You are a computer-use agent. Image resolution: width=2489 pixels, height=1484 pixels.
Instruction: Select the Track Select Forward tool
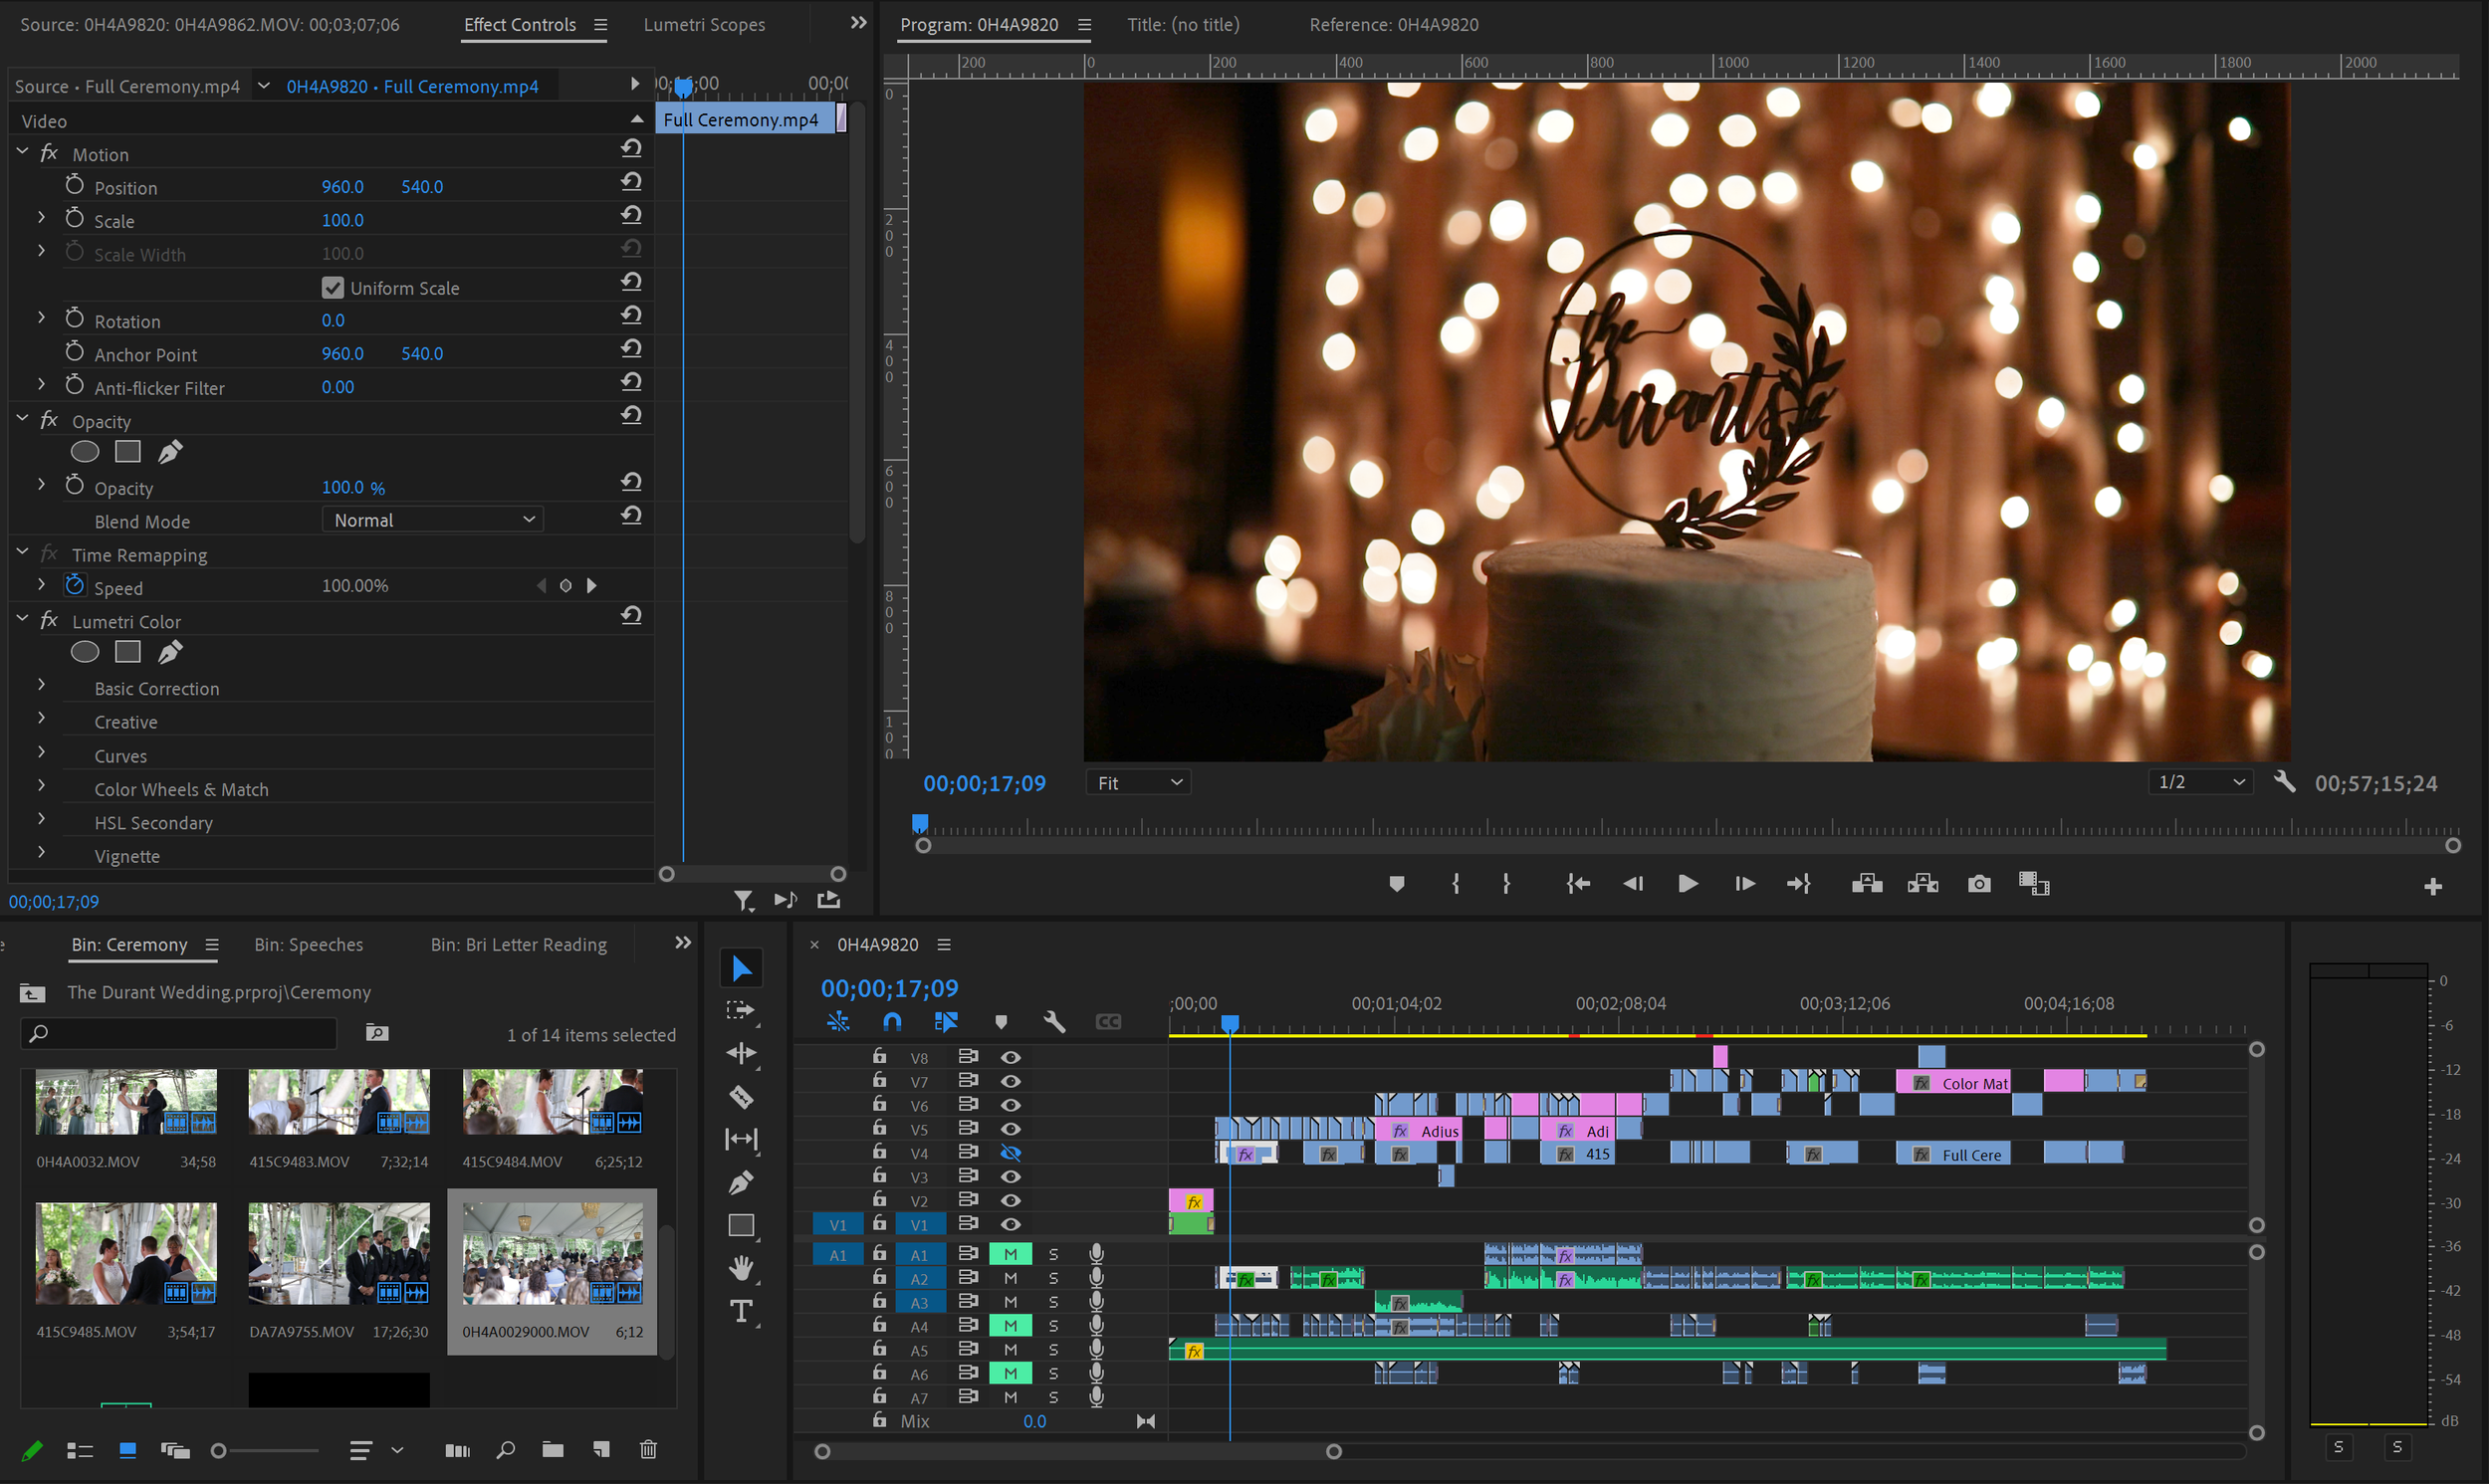741,1010
